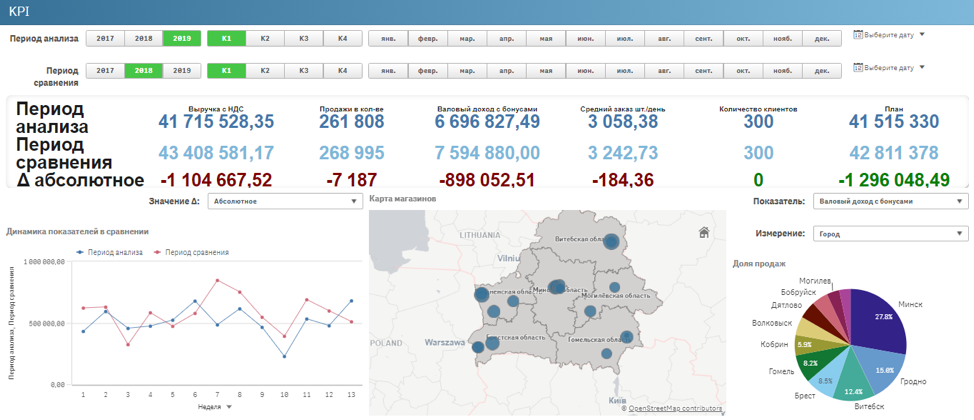Click delta value -1 104 667,52
974x420 pixels.
tap(216, 180)
